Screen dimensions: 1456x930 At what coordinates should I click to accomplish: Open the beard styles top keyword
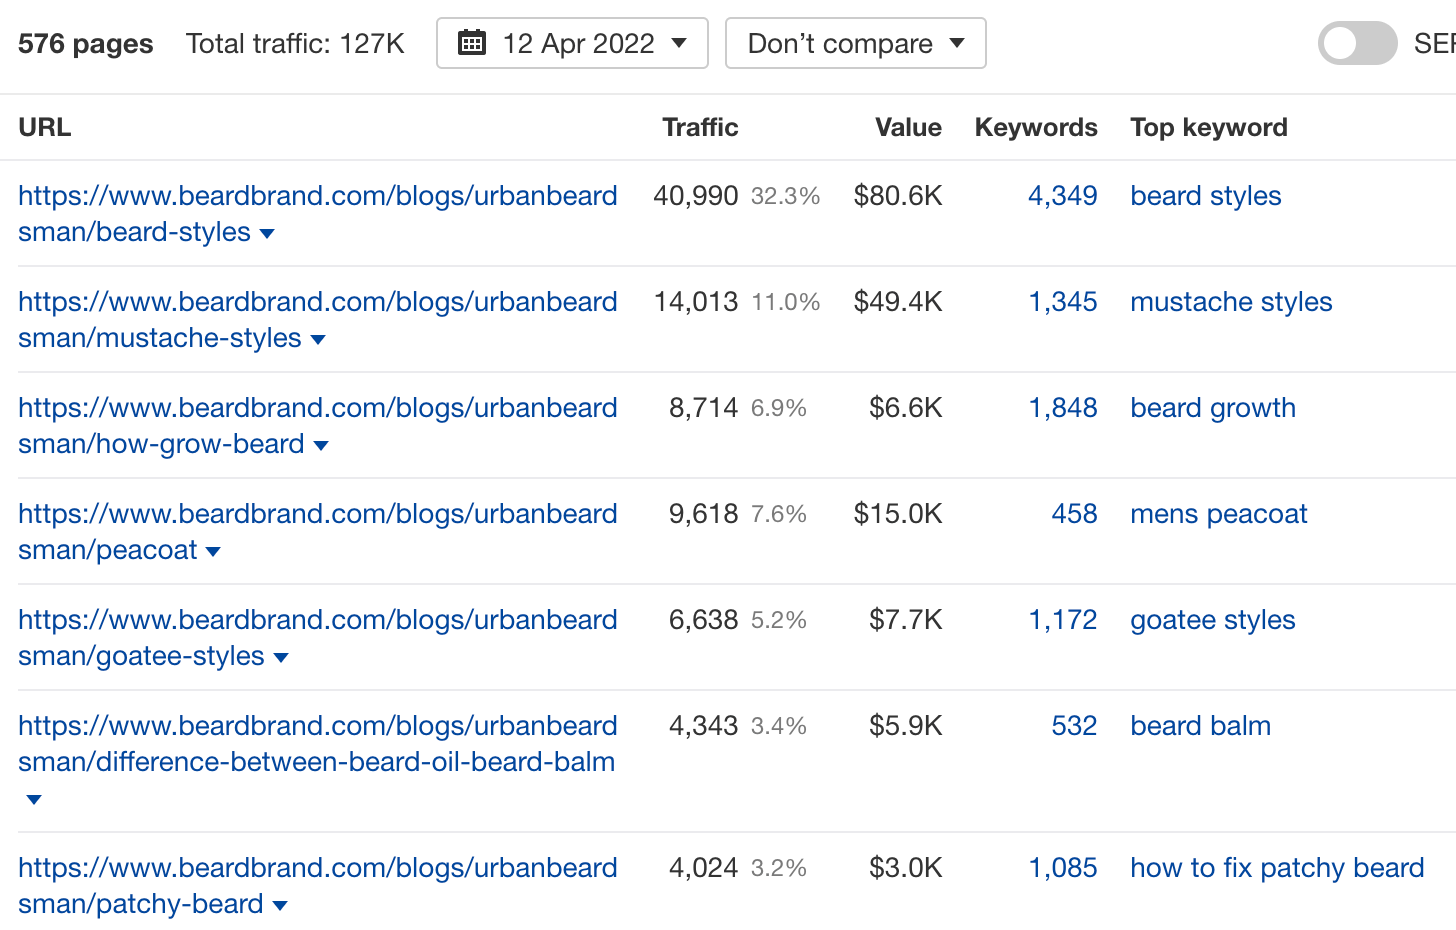[1205, 196]
